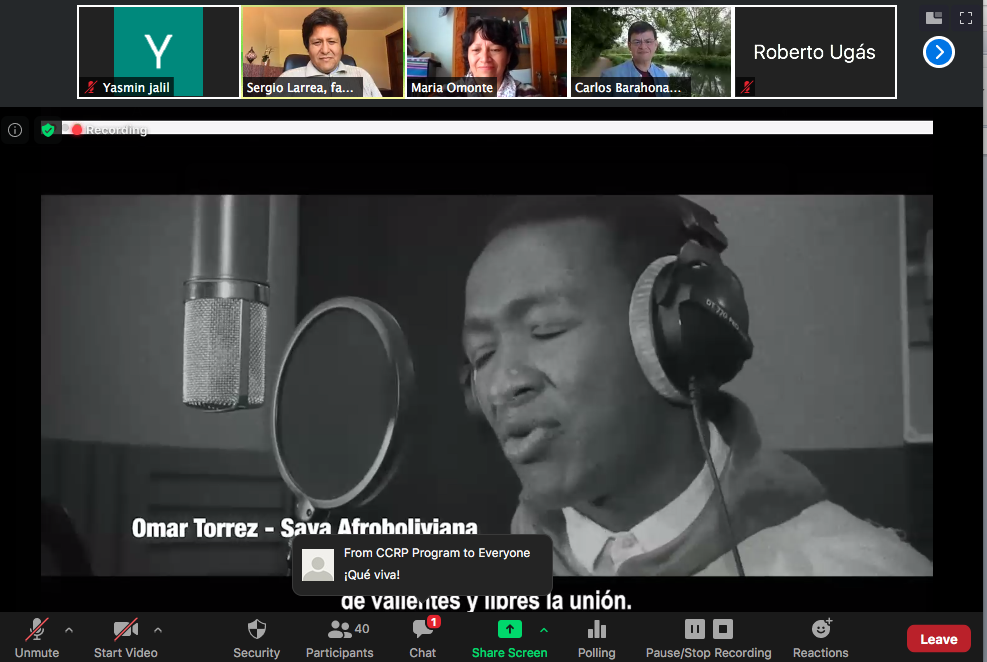Screen dimensions: 987x662
Task: Click the green Share Screen button
Action: click(509, 630)
